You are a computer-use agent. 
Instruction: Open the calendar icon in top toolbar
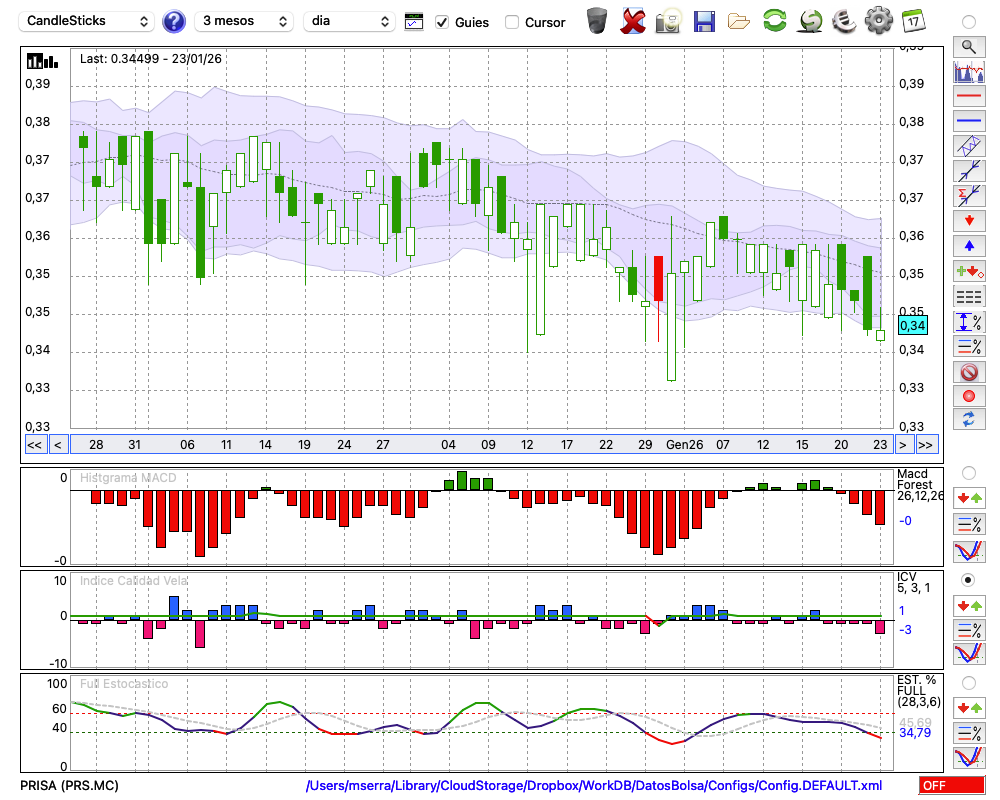tap(912, 21)
